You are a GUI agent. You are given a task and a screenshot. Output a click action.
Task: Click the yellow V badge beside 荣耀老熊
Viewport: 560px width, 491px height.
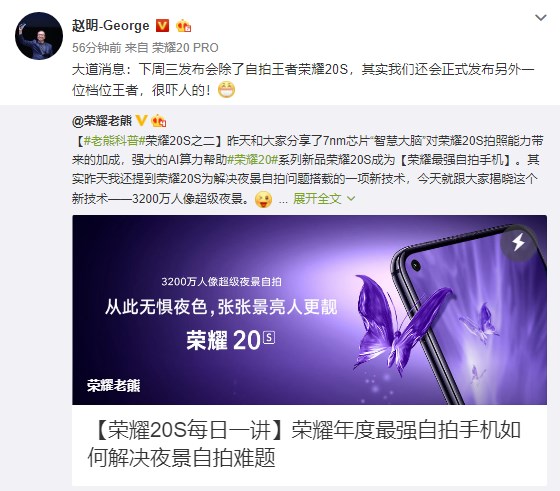141,121
